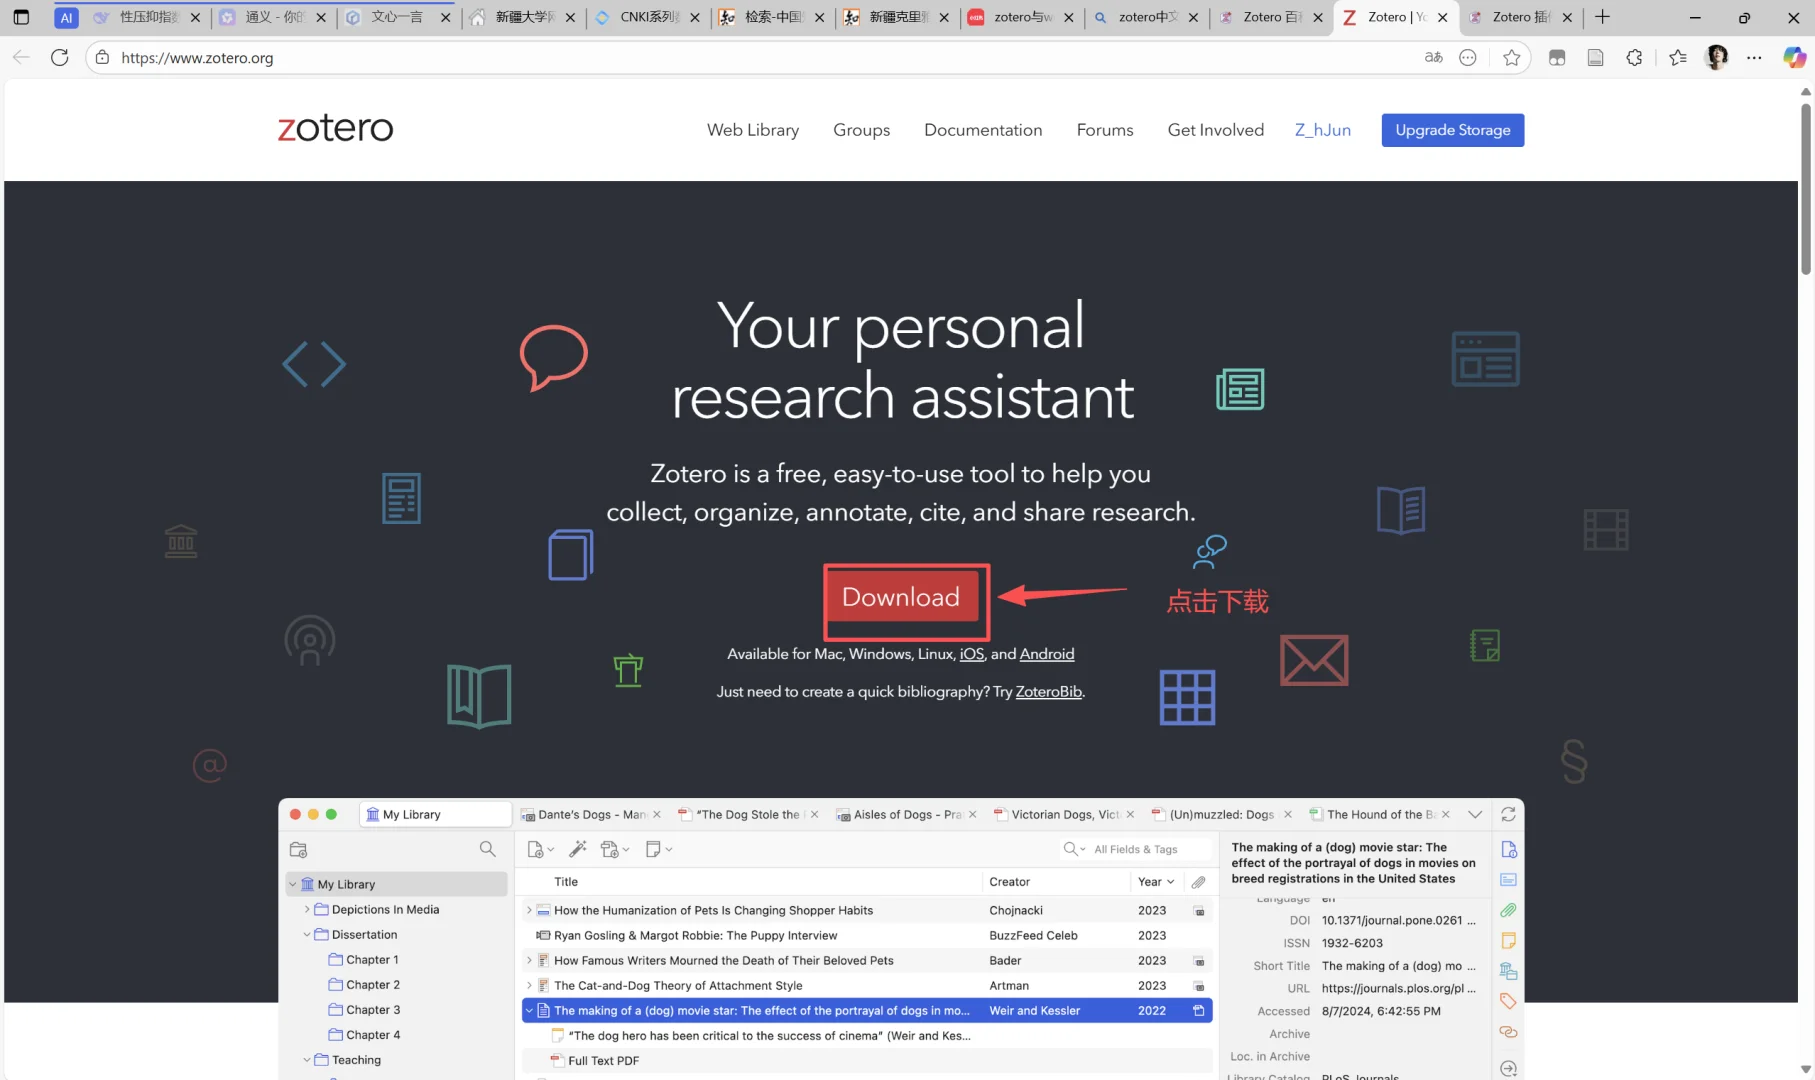Viewport: 1815px width, 1080px height.
Task: Click the orange Tags icon in item pane
Action: click(x=1508, y=1001)
